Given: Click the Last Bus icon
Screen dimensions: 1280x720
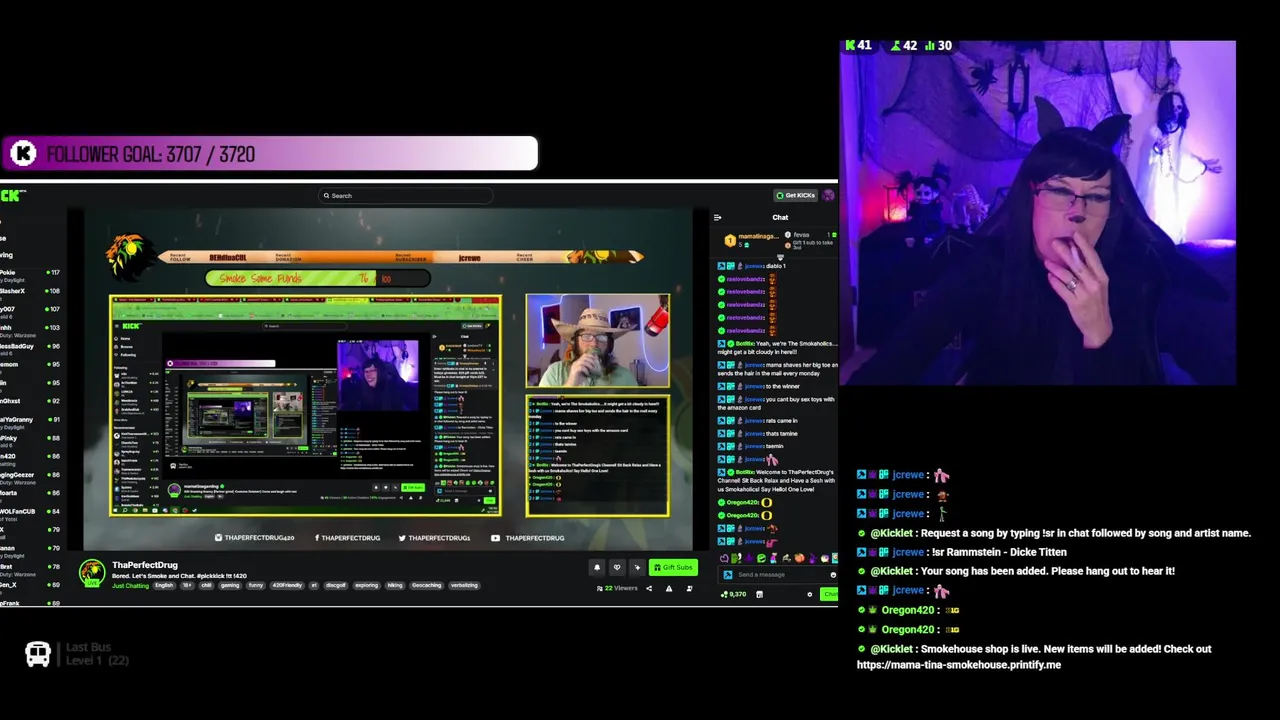Looking at the screenshot, I should 38,655.
